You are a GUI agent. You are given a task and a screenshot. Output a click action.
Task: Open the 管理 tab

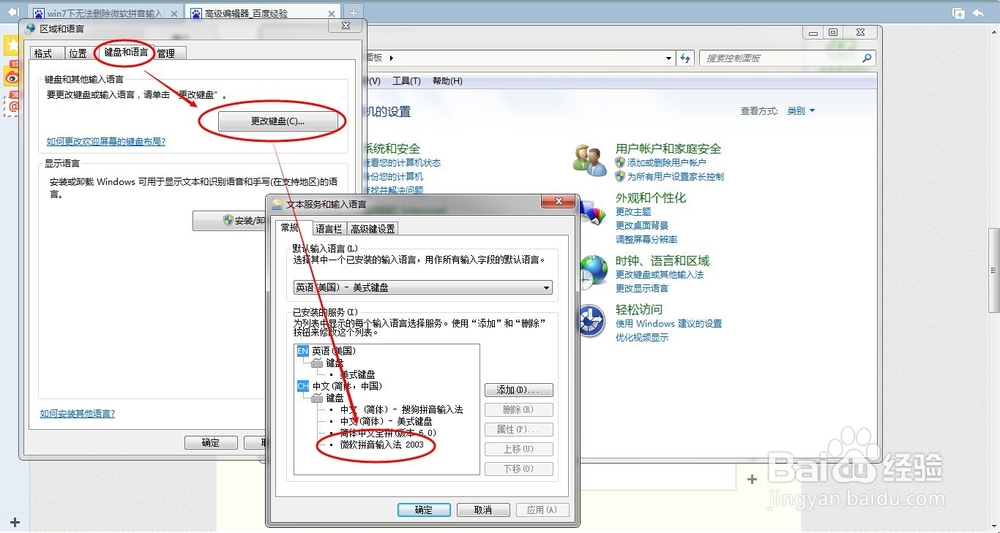pos(166,54)
